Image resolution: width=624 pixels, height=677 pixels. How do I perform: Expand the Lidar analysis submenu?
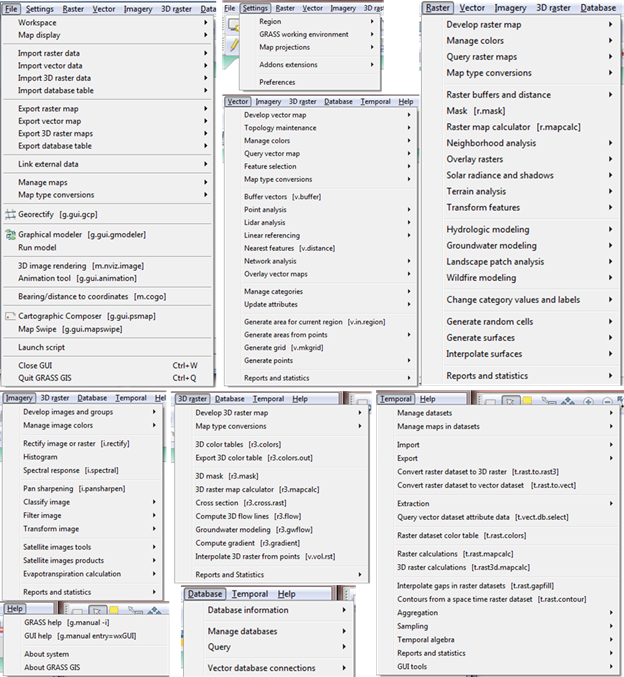click(x=408, y=222)
